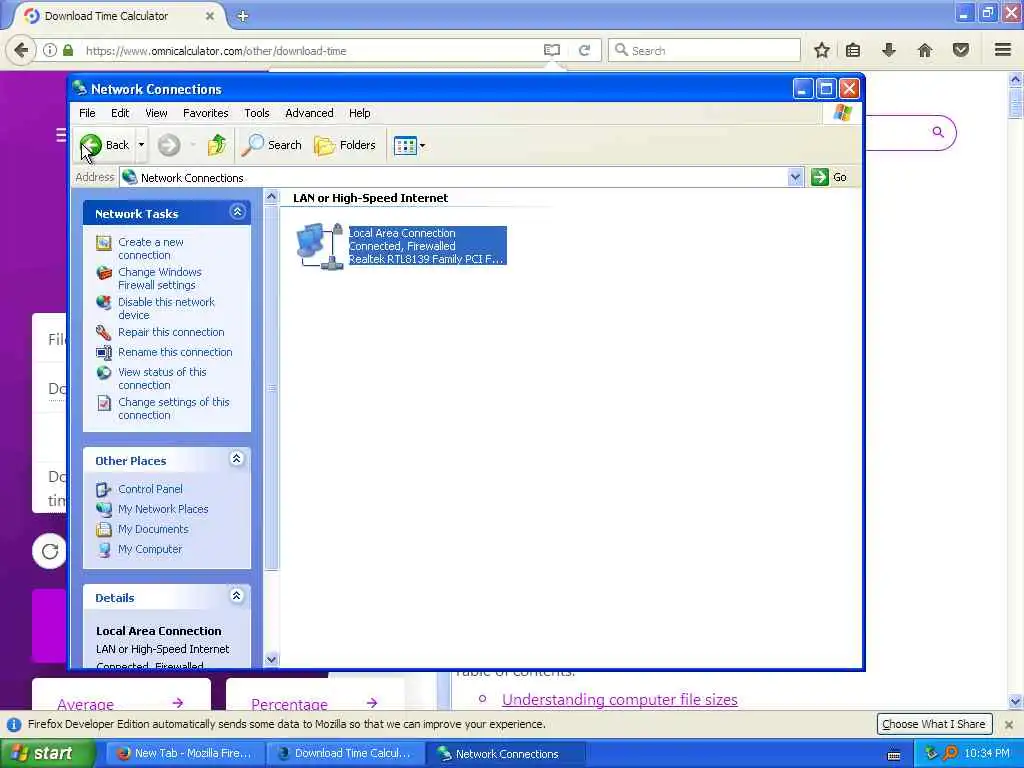Show the Folders pane
This screenshot has width=1024, height=768.
[345, 145]
